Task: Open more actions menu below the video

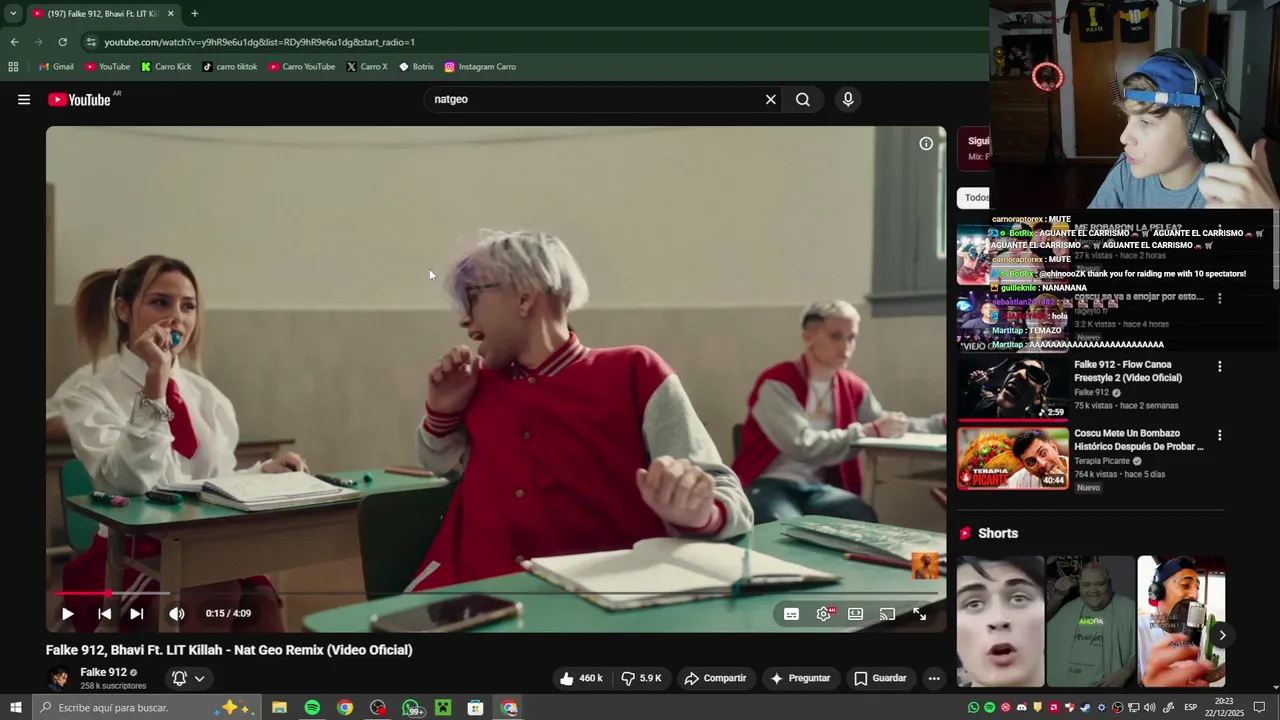Action: click(x=934, y=678)
